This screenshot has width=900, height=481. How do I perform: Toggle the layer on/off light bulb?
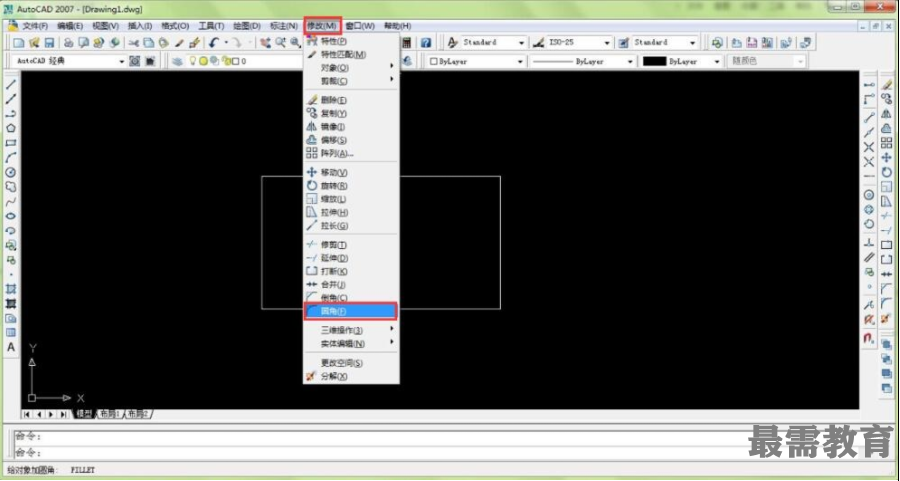pos(193,61)
